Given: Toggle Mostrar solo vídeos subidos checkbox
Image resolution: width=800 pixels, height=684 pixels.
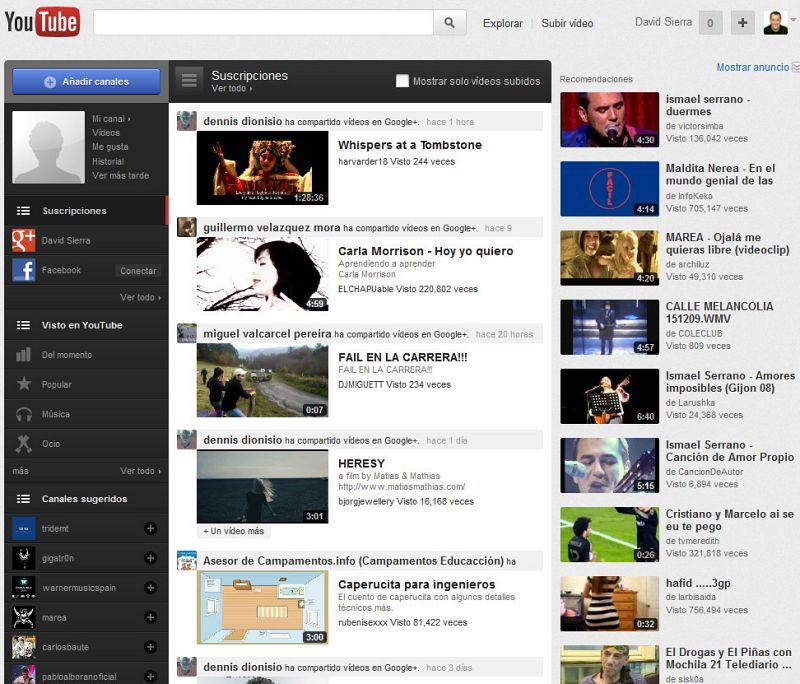Looking at the screenshot, I should pyautogui.click(x=402, y=81).
